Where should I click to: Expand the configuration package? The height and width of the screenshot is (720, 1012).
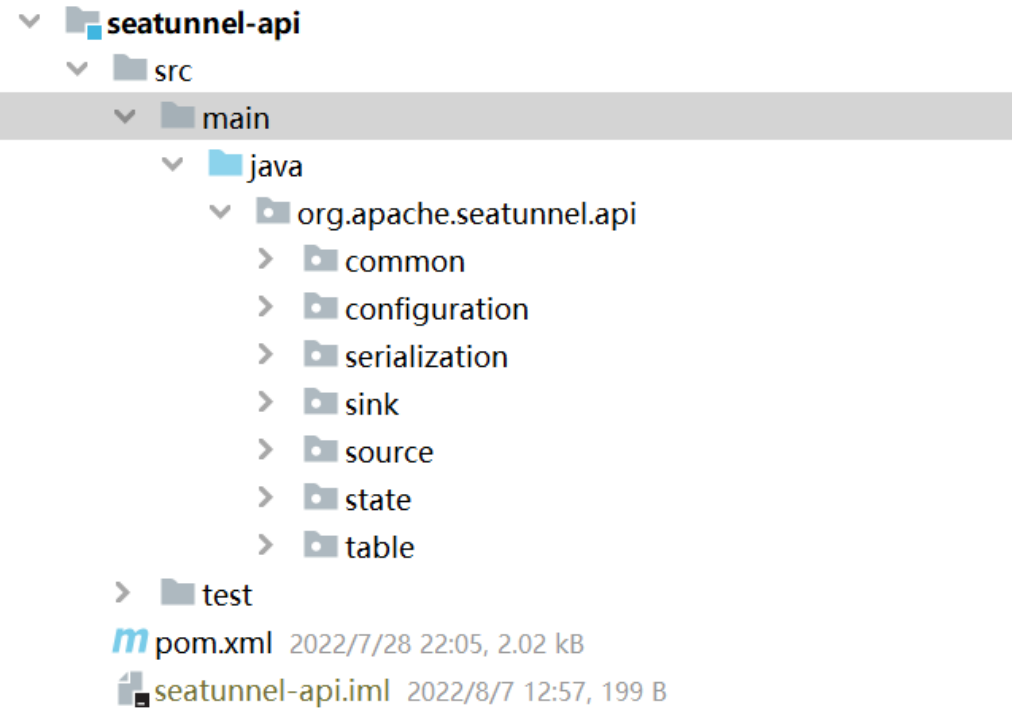click(x=265, y=308)
